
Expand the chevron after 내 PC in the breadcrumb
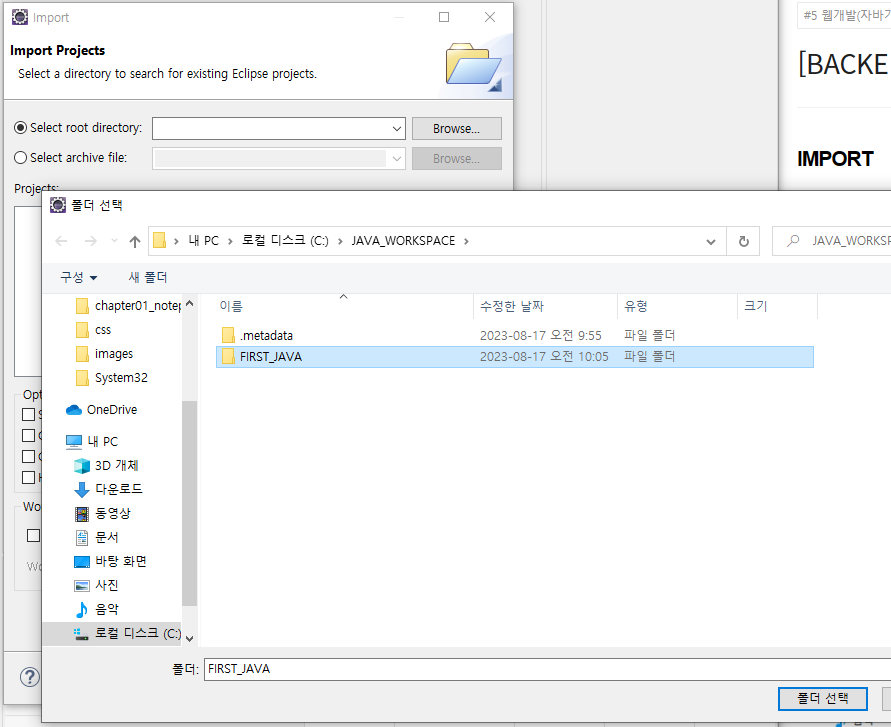pyautogui.click(x=230, y=241)
